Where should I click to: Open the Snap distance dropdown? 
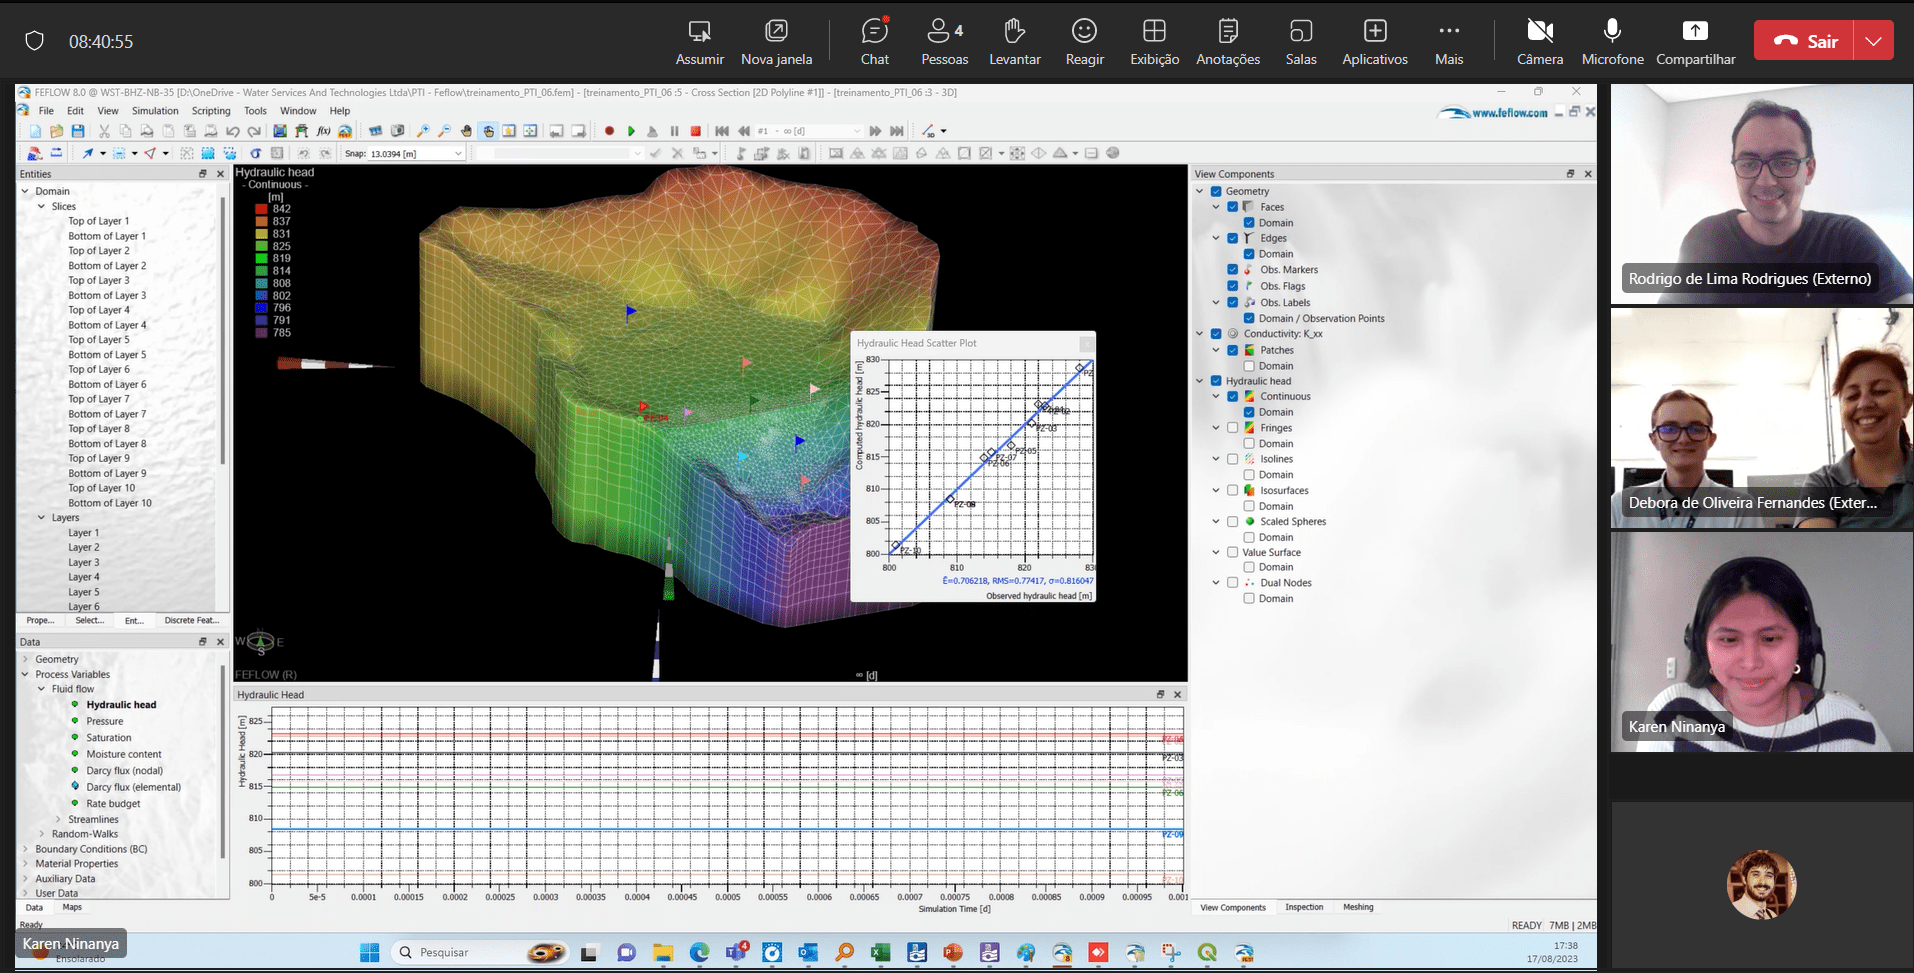click(x=458, y=154)
